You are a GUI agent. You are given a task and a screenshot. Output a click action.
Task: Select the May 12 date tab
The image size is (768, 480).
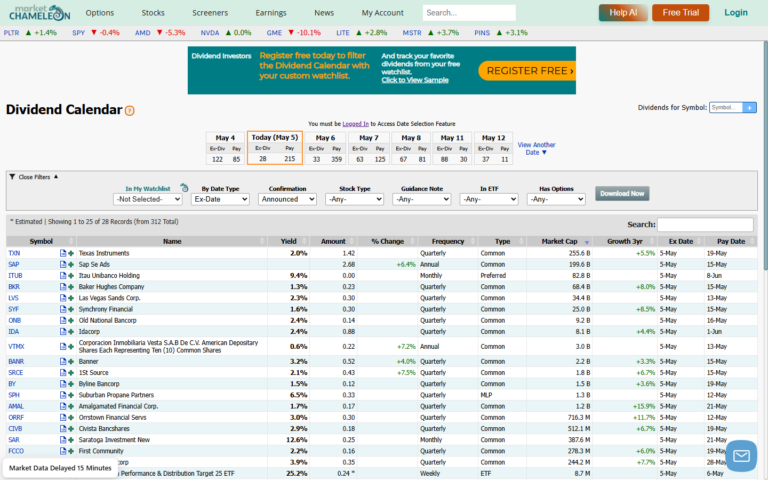(493, 148)
